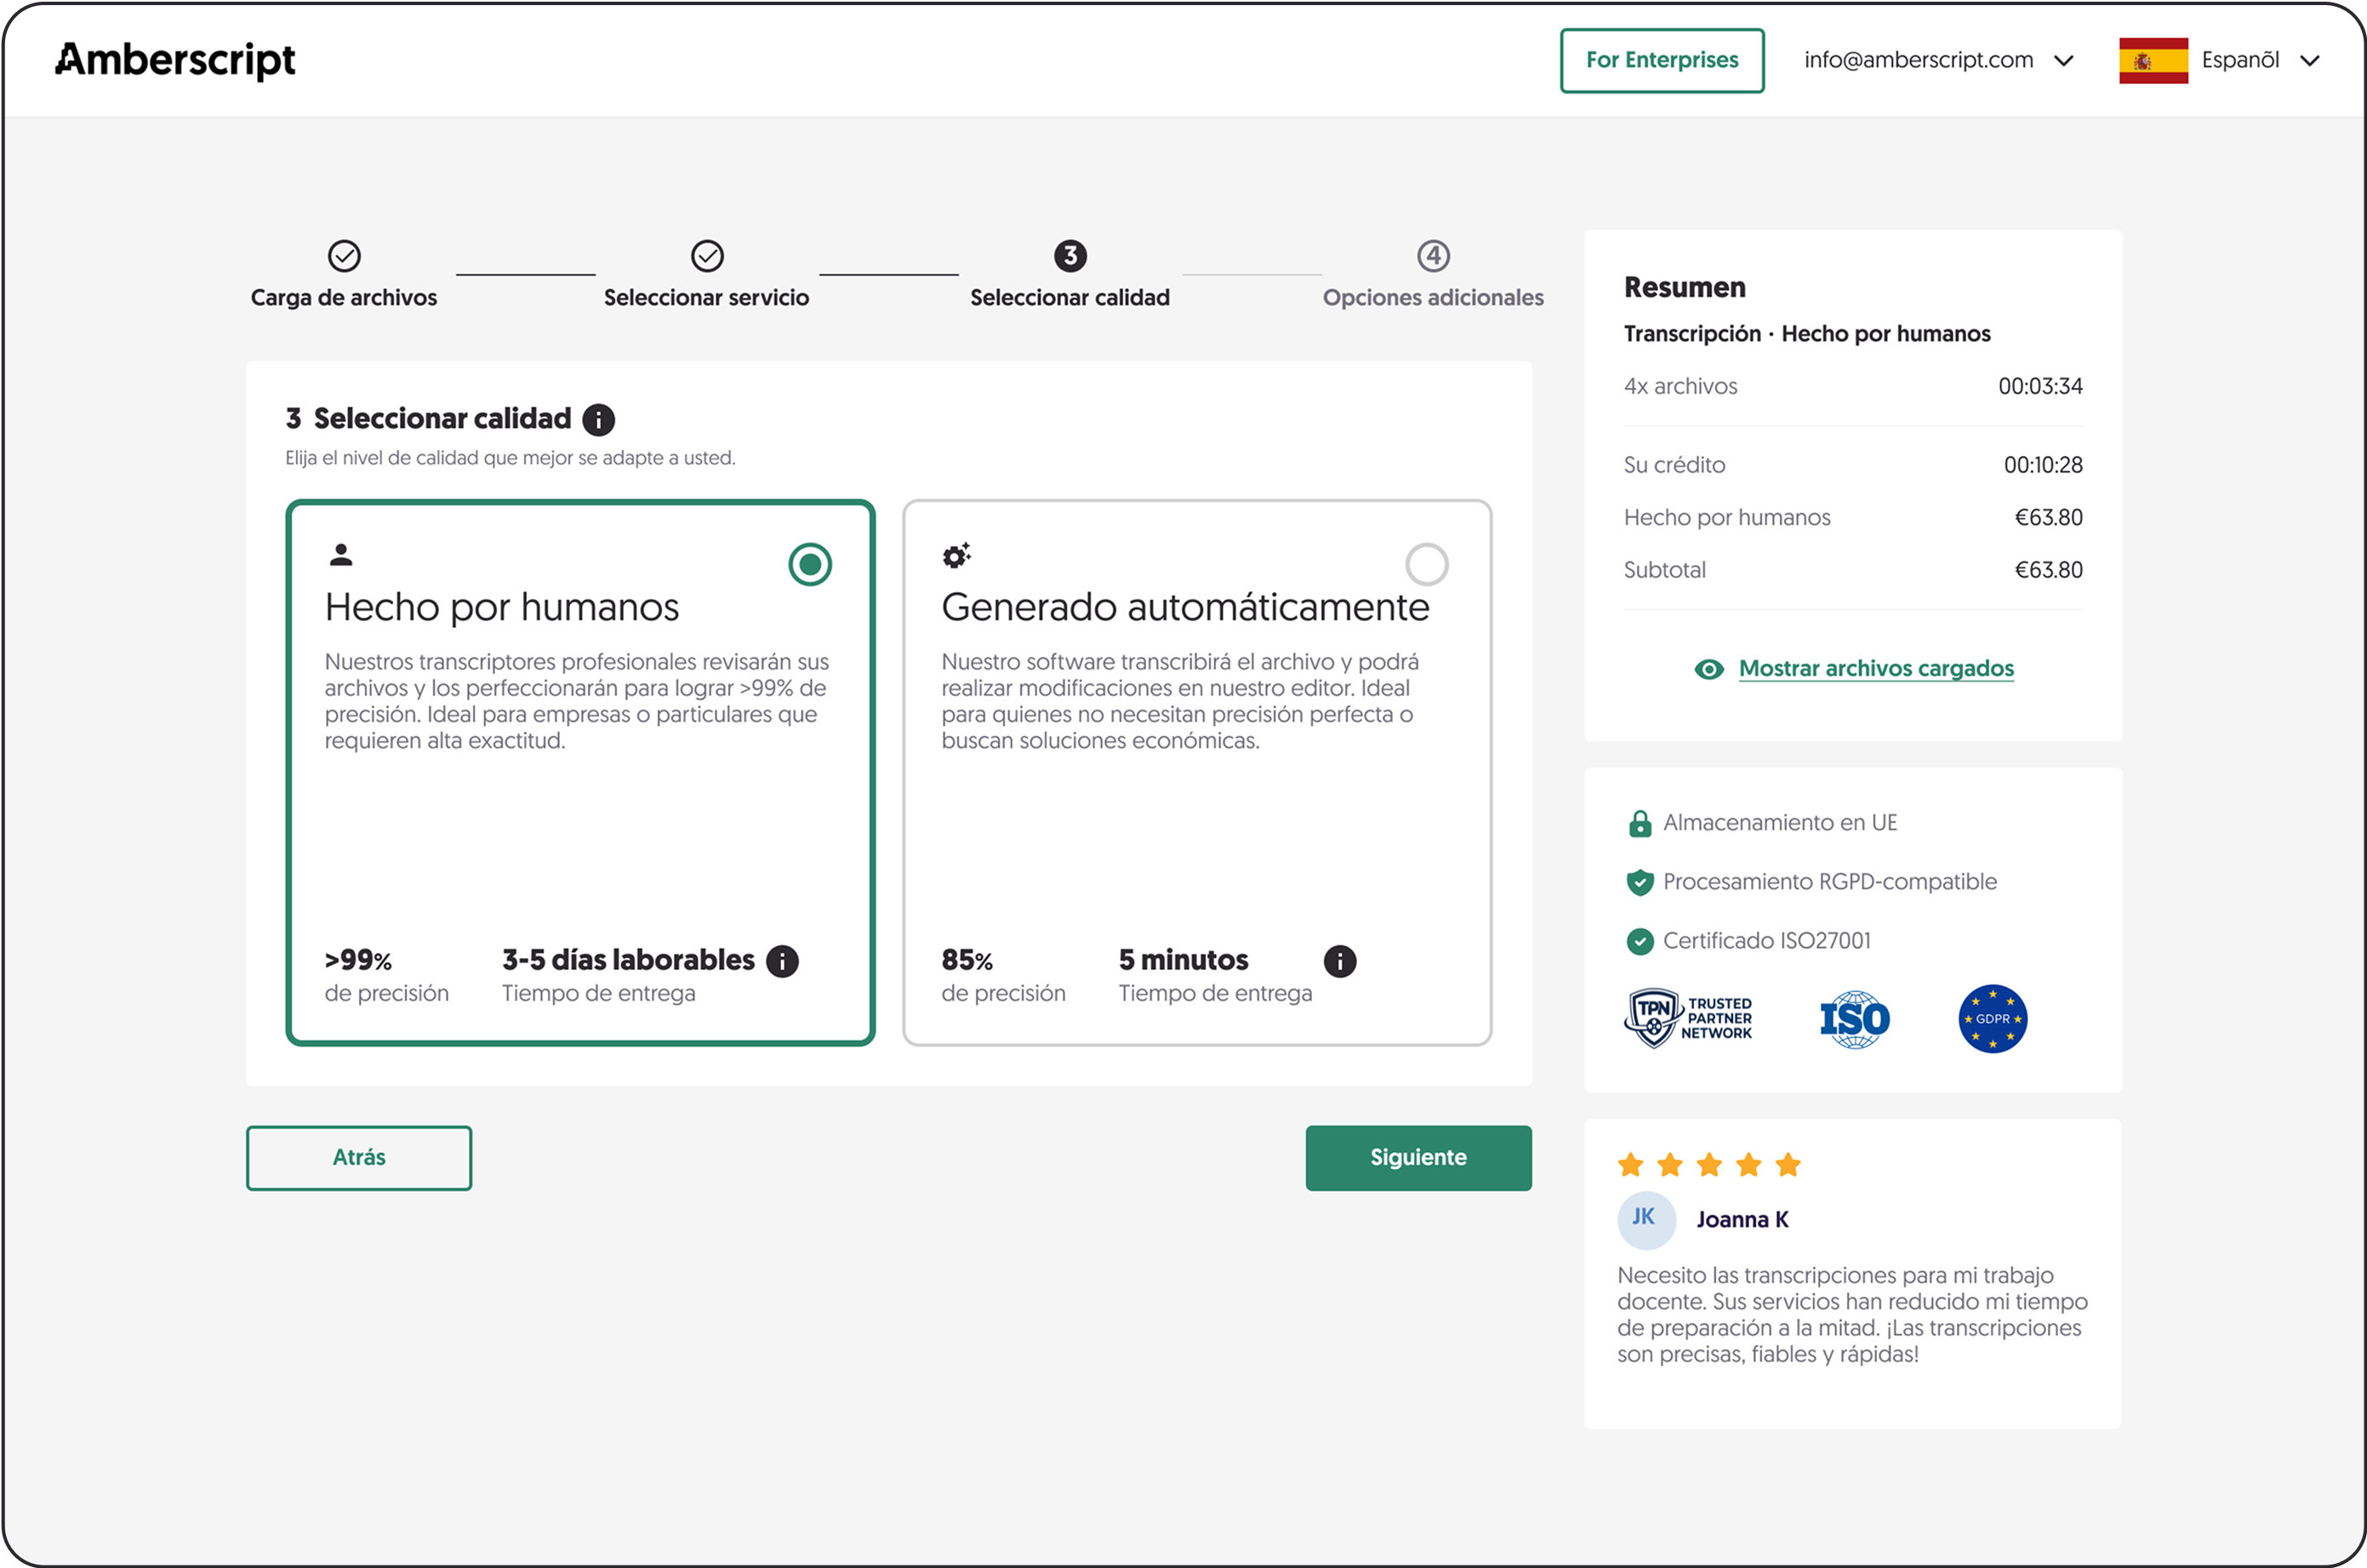2367x1568 pixels.
Task: Click the ISO certification logo
Action: (1854, 1019)
